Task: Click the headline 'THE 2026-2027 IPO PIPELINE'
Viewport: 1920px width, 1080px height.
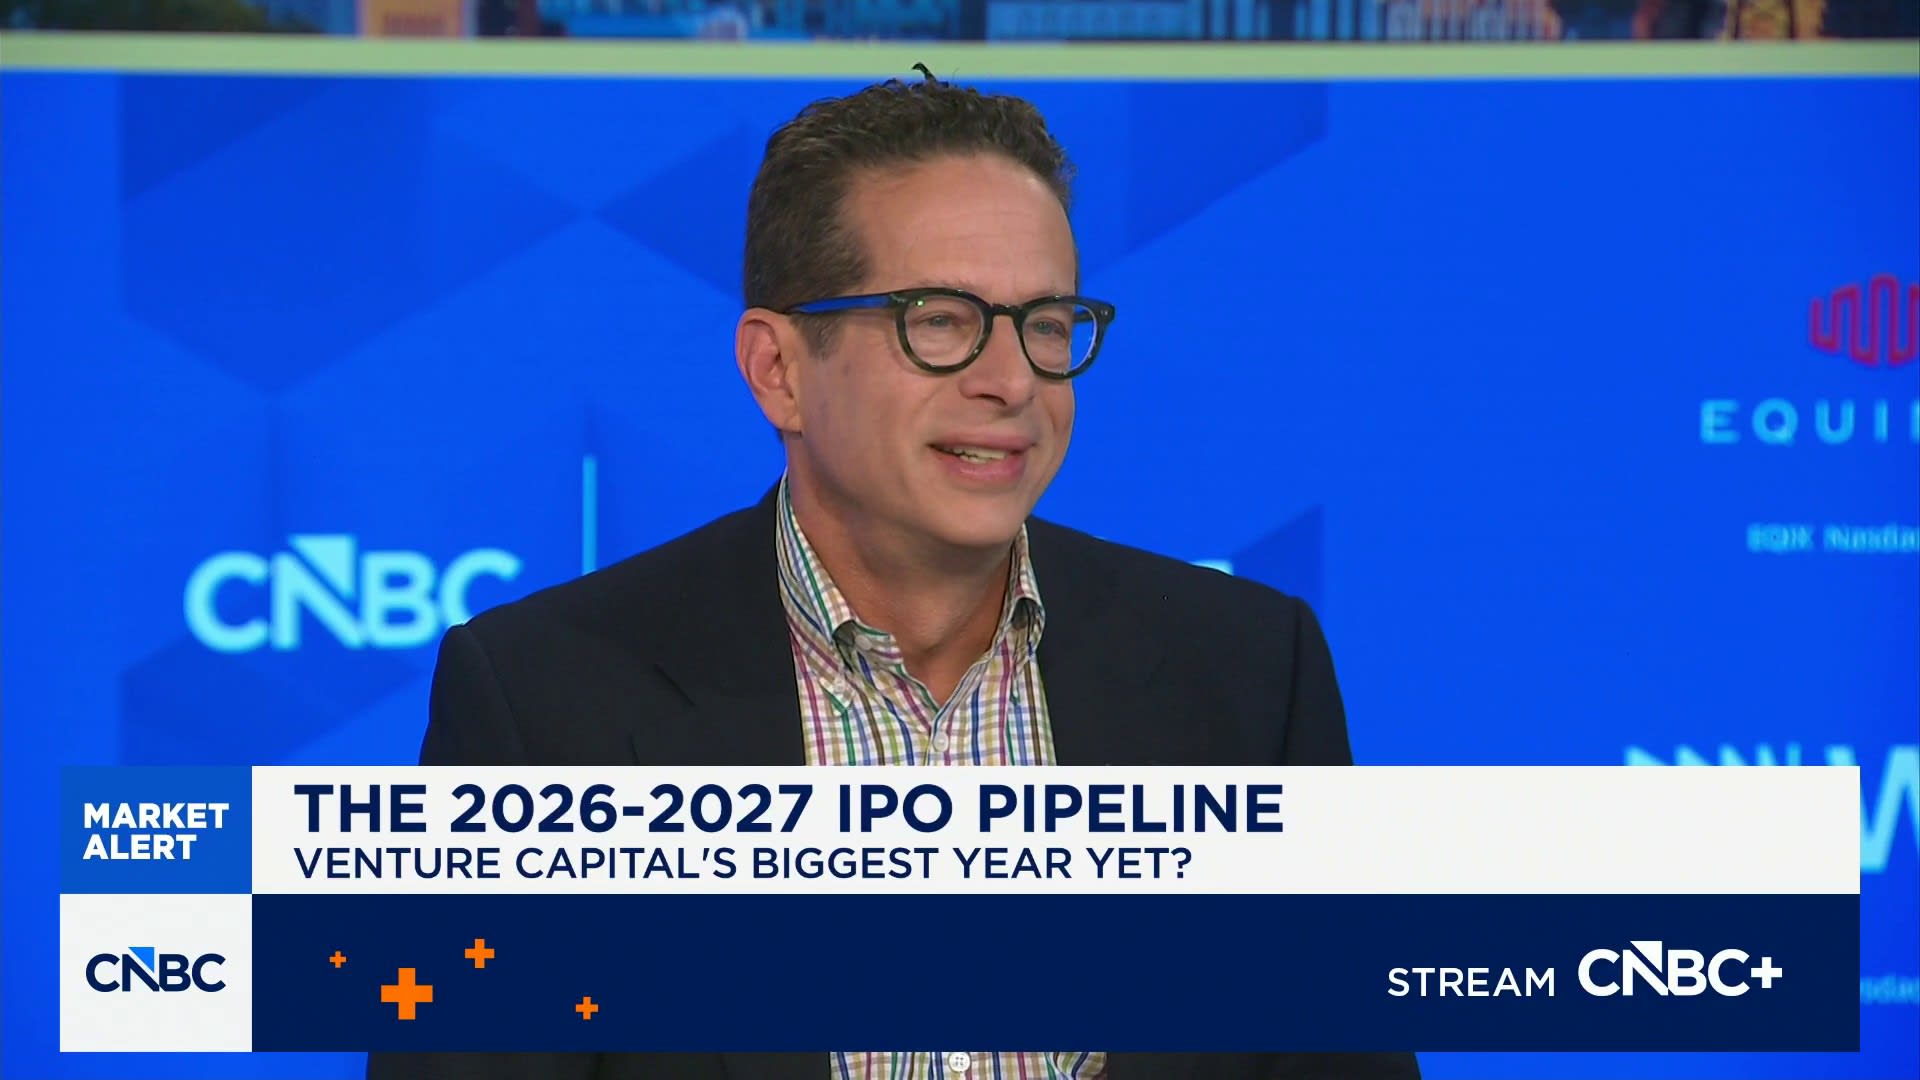Action: tap(788, 808)
